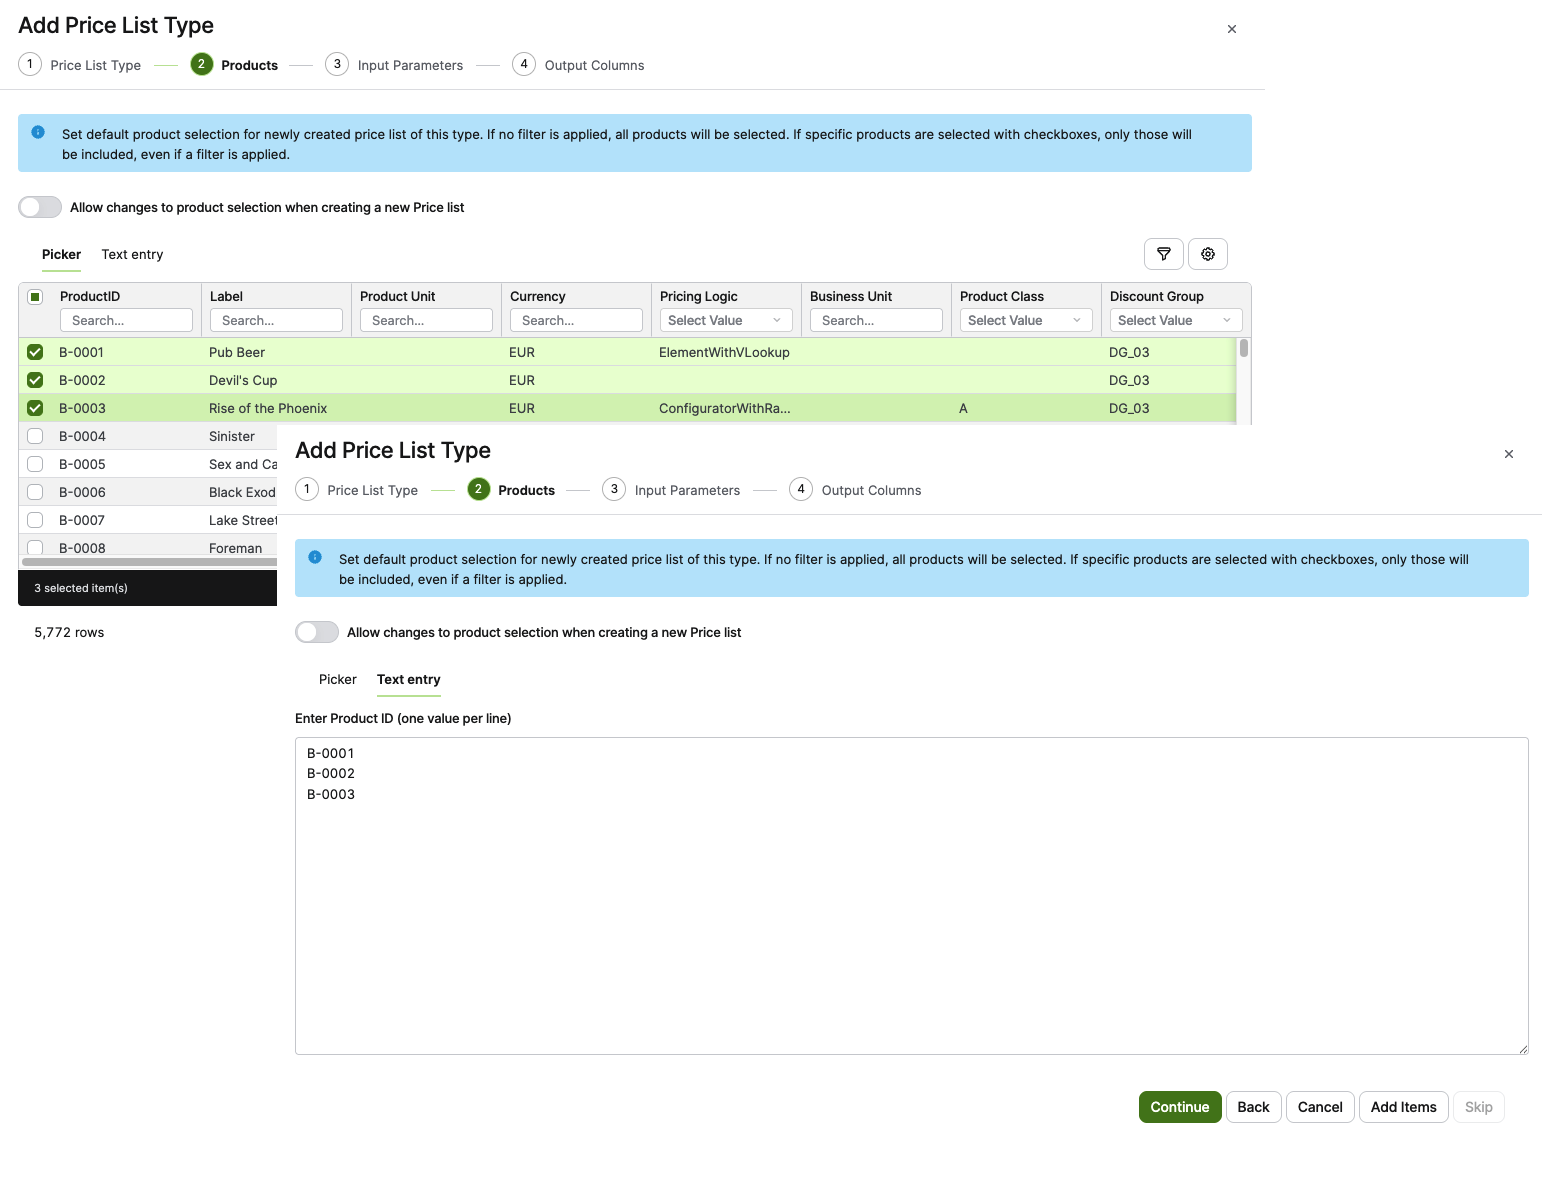Close the foreground Add Price List Type dialog
The height and width of the screenshot is (1200, 1550).
[1509, 454]
